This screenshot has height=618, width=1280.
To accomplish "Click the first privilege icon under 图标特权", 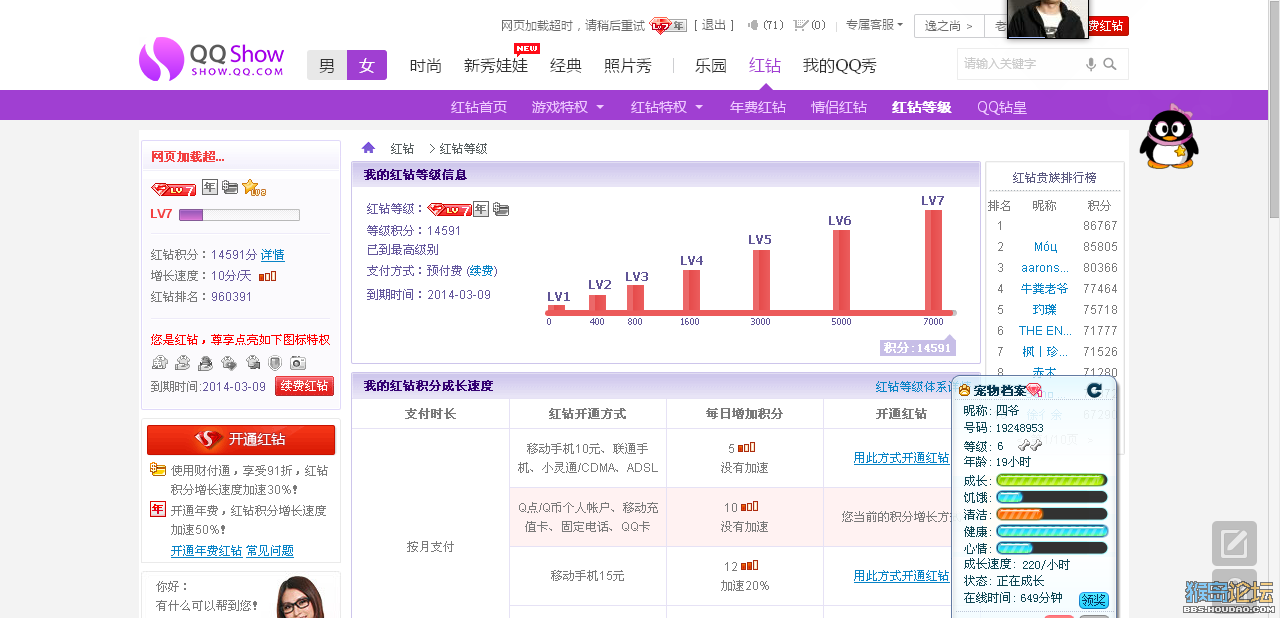I will point(159,363).
